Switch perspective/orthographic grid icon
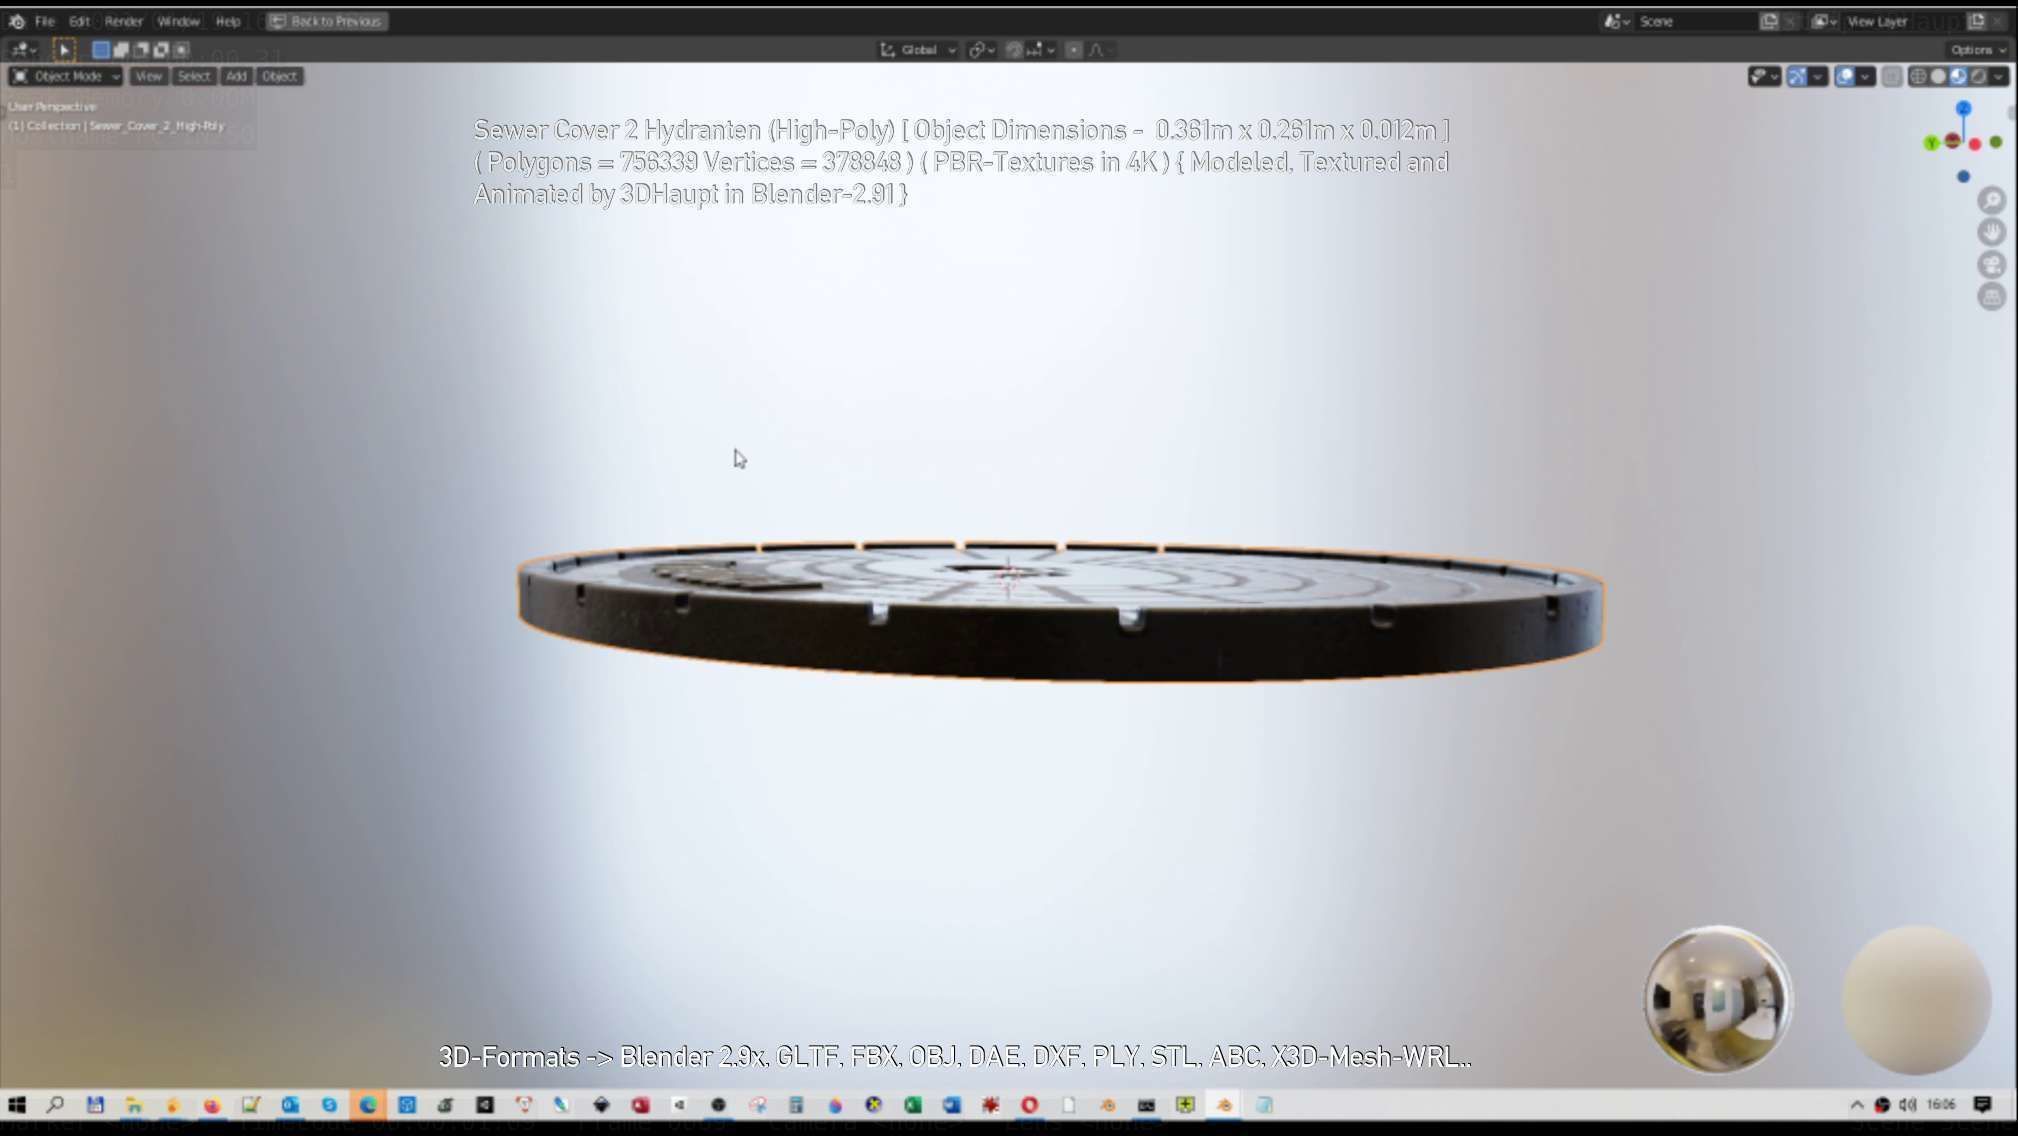 pos(1991,297)
